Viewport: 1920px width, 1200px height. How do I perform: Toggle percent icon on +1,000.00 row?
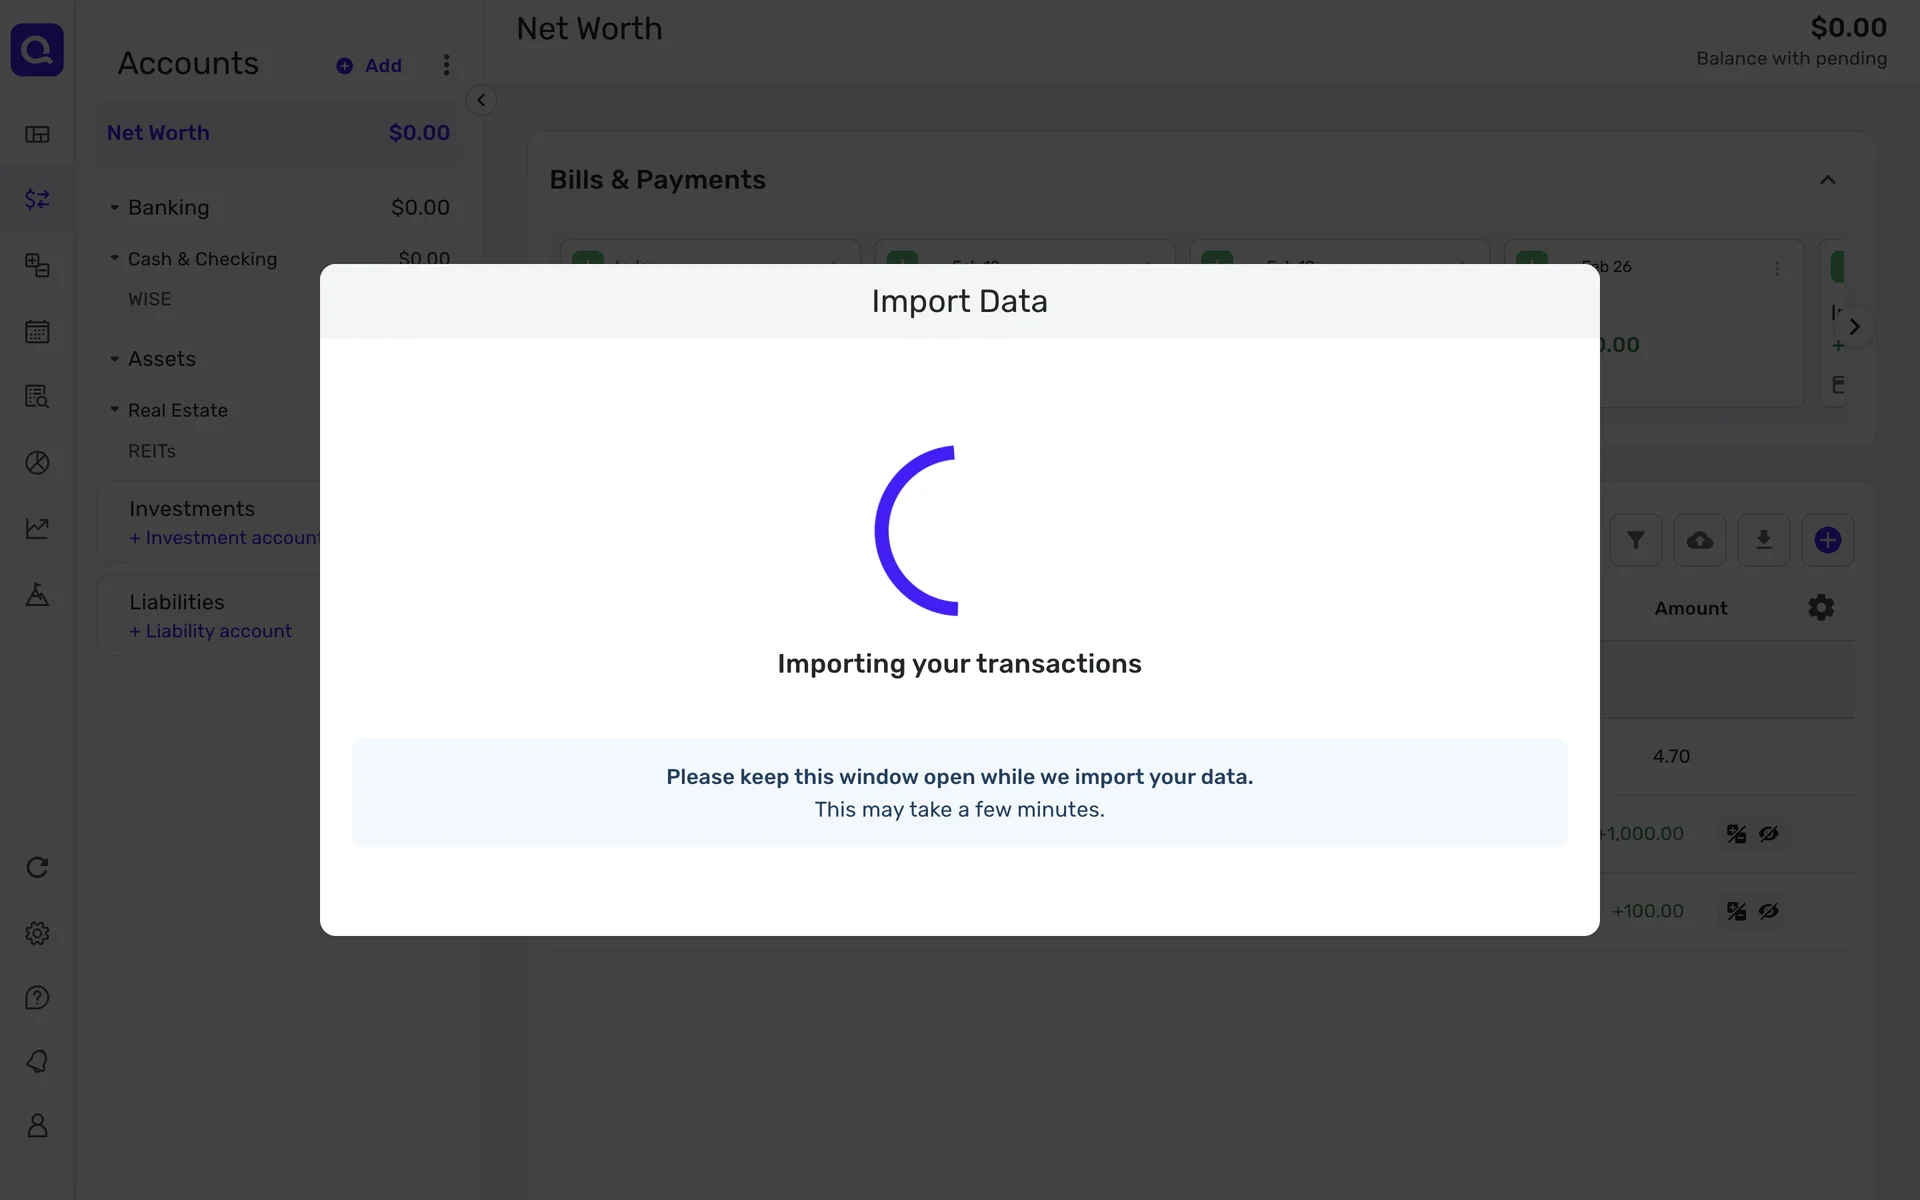[x=1736, y=834]
